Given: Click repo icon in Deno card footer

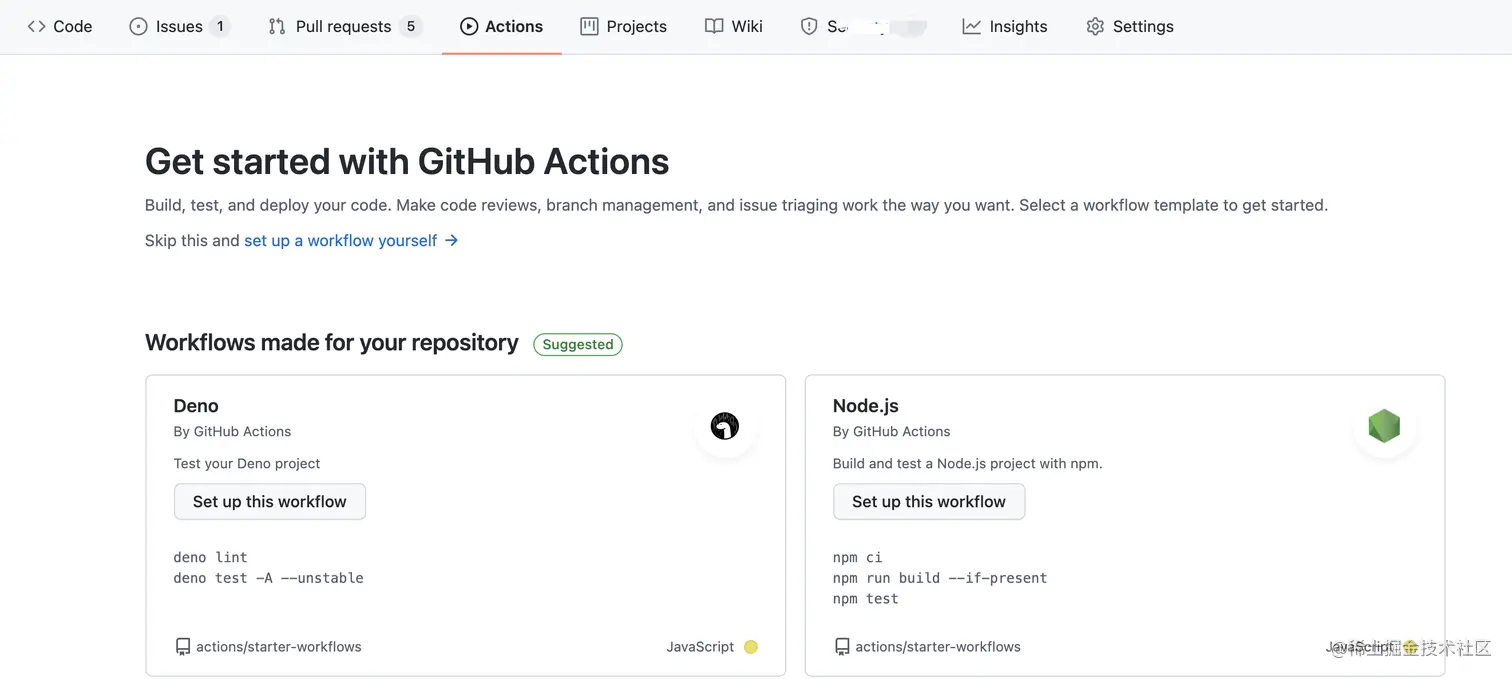Looking at the screenshot, I should point(183,647).
